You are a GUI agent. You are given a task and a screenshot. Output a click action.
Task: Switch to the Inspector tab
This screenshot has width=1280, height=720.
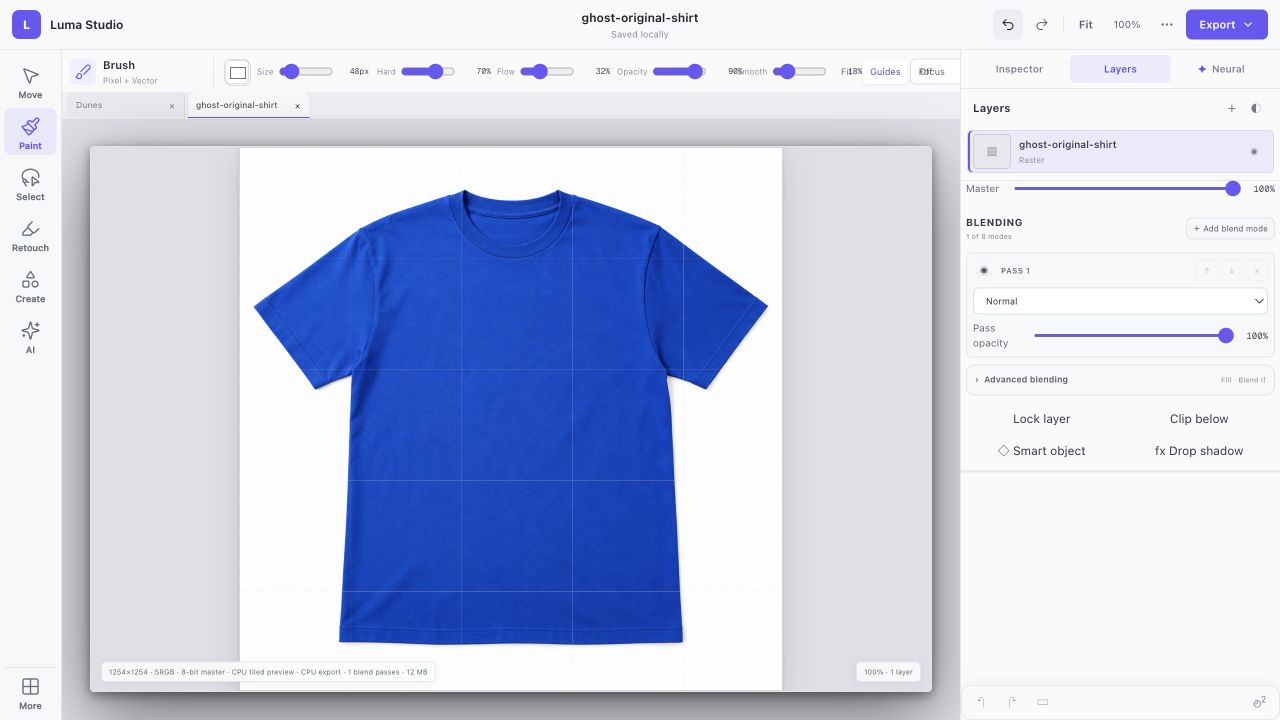tap(1019, 69)
